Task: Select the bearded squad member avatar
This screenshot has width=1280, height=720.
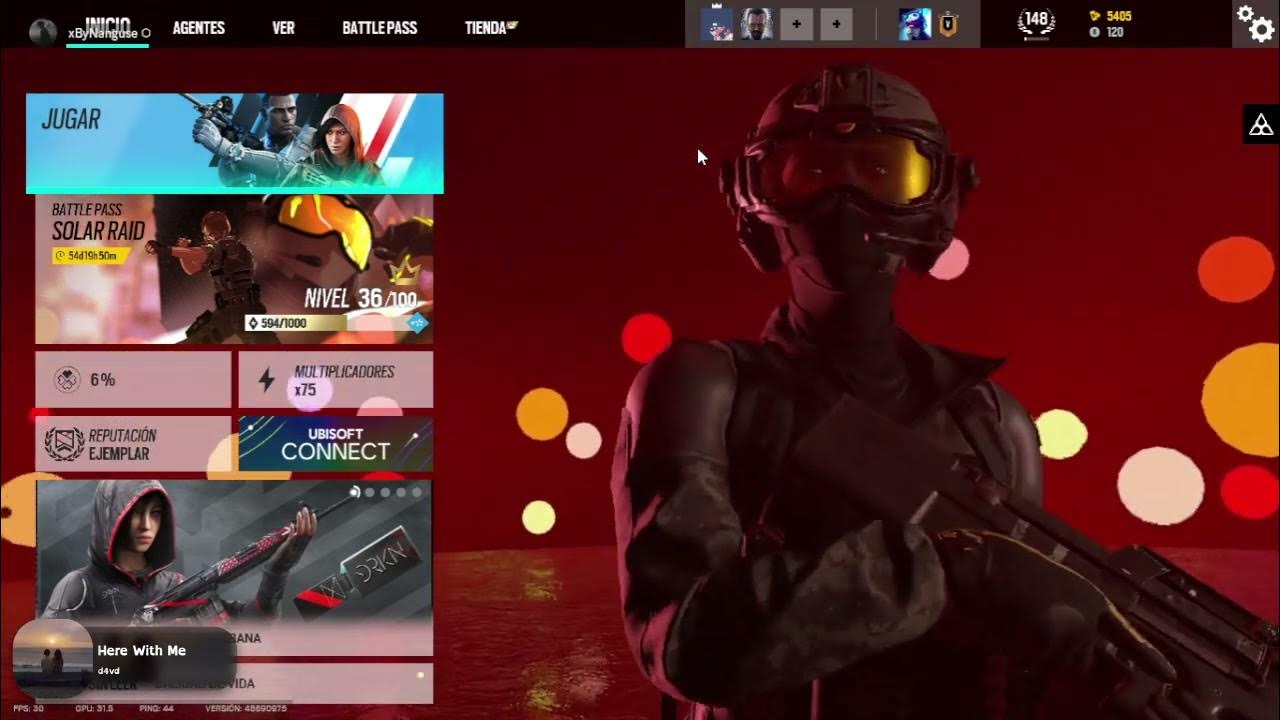Action: point(757,23)
